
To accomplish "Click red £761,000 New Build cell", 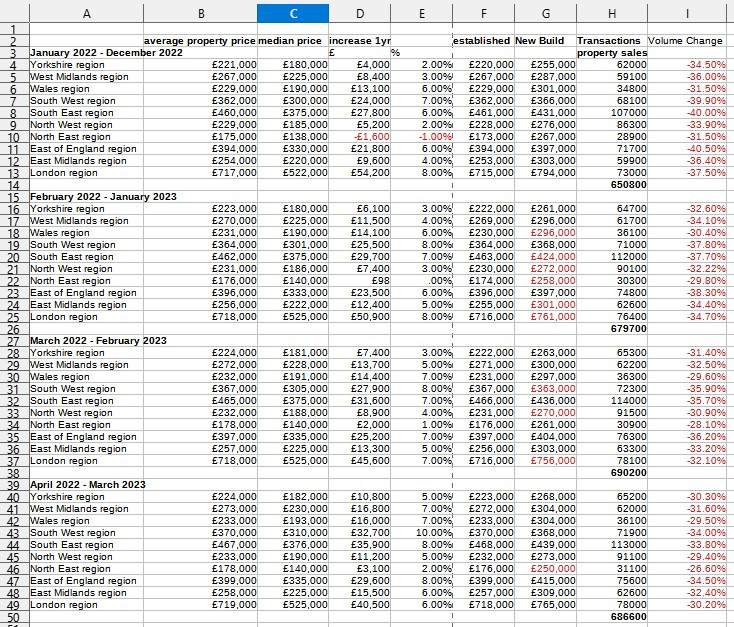I will coord(545,317).
